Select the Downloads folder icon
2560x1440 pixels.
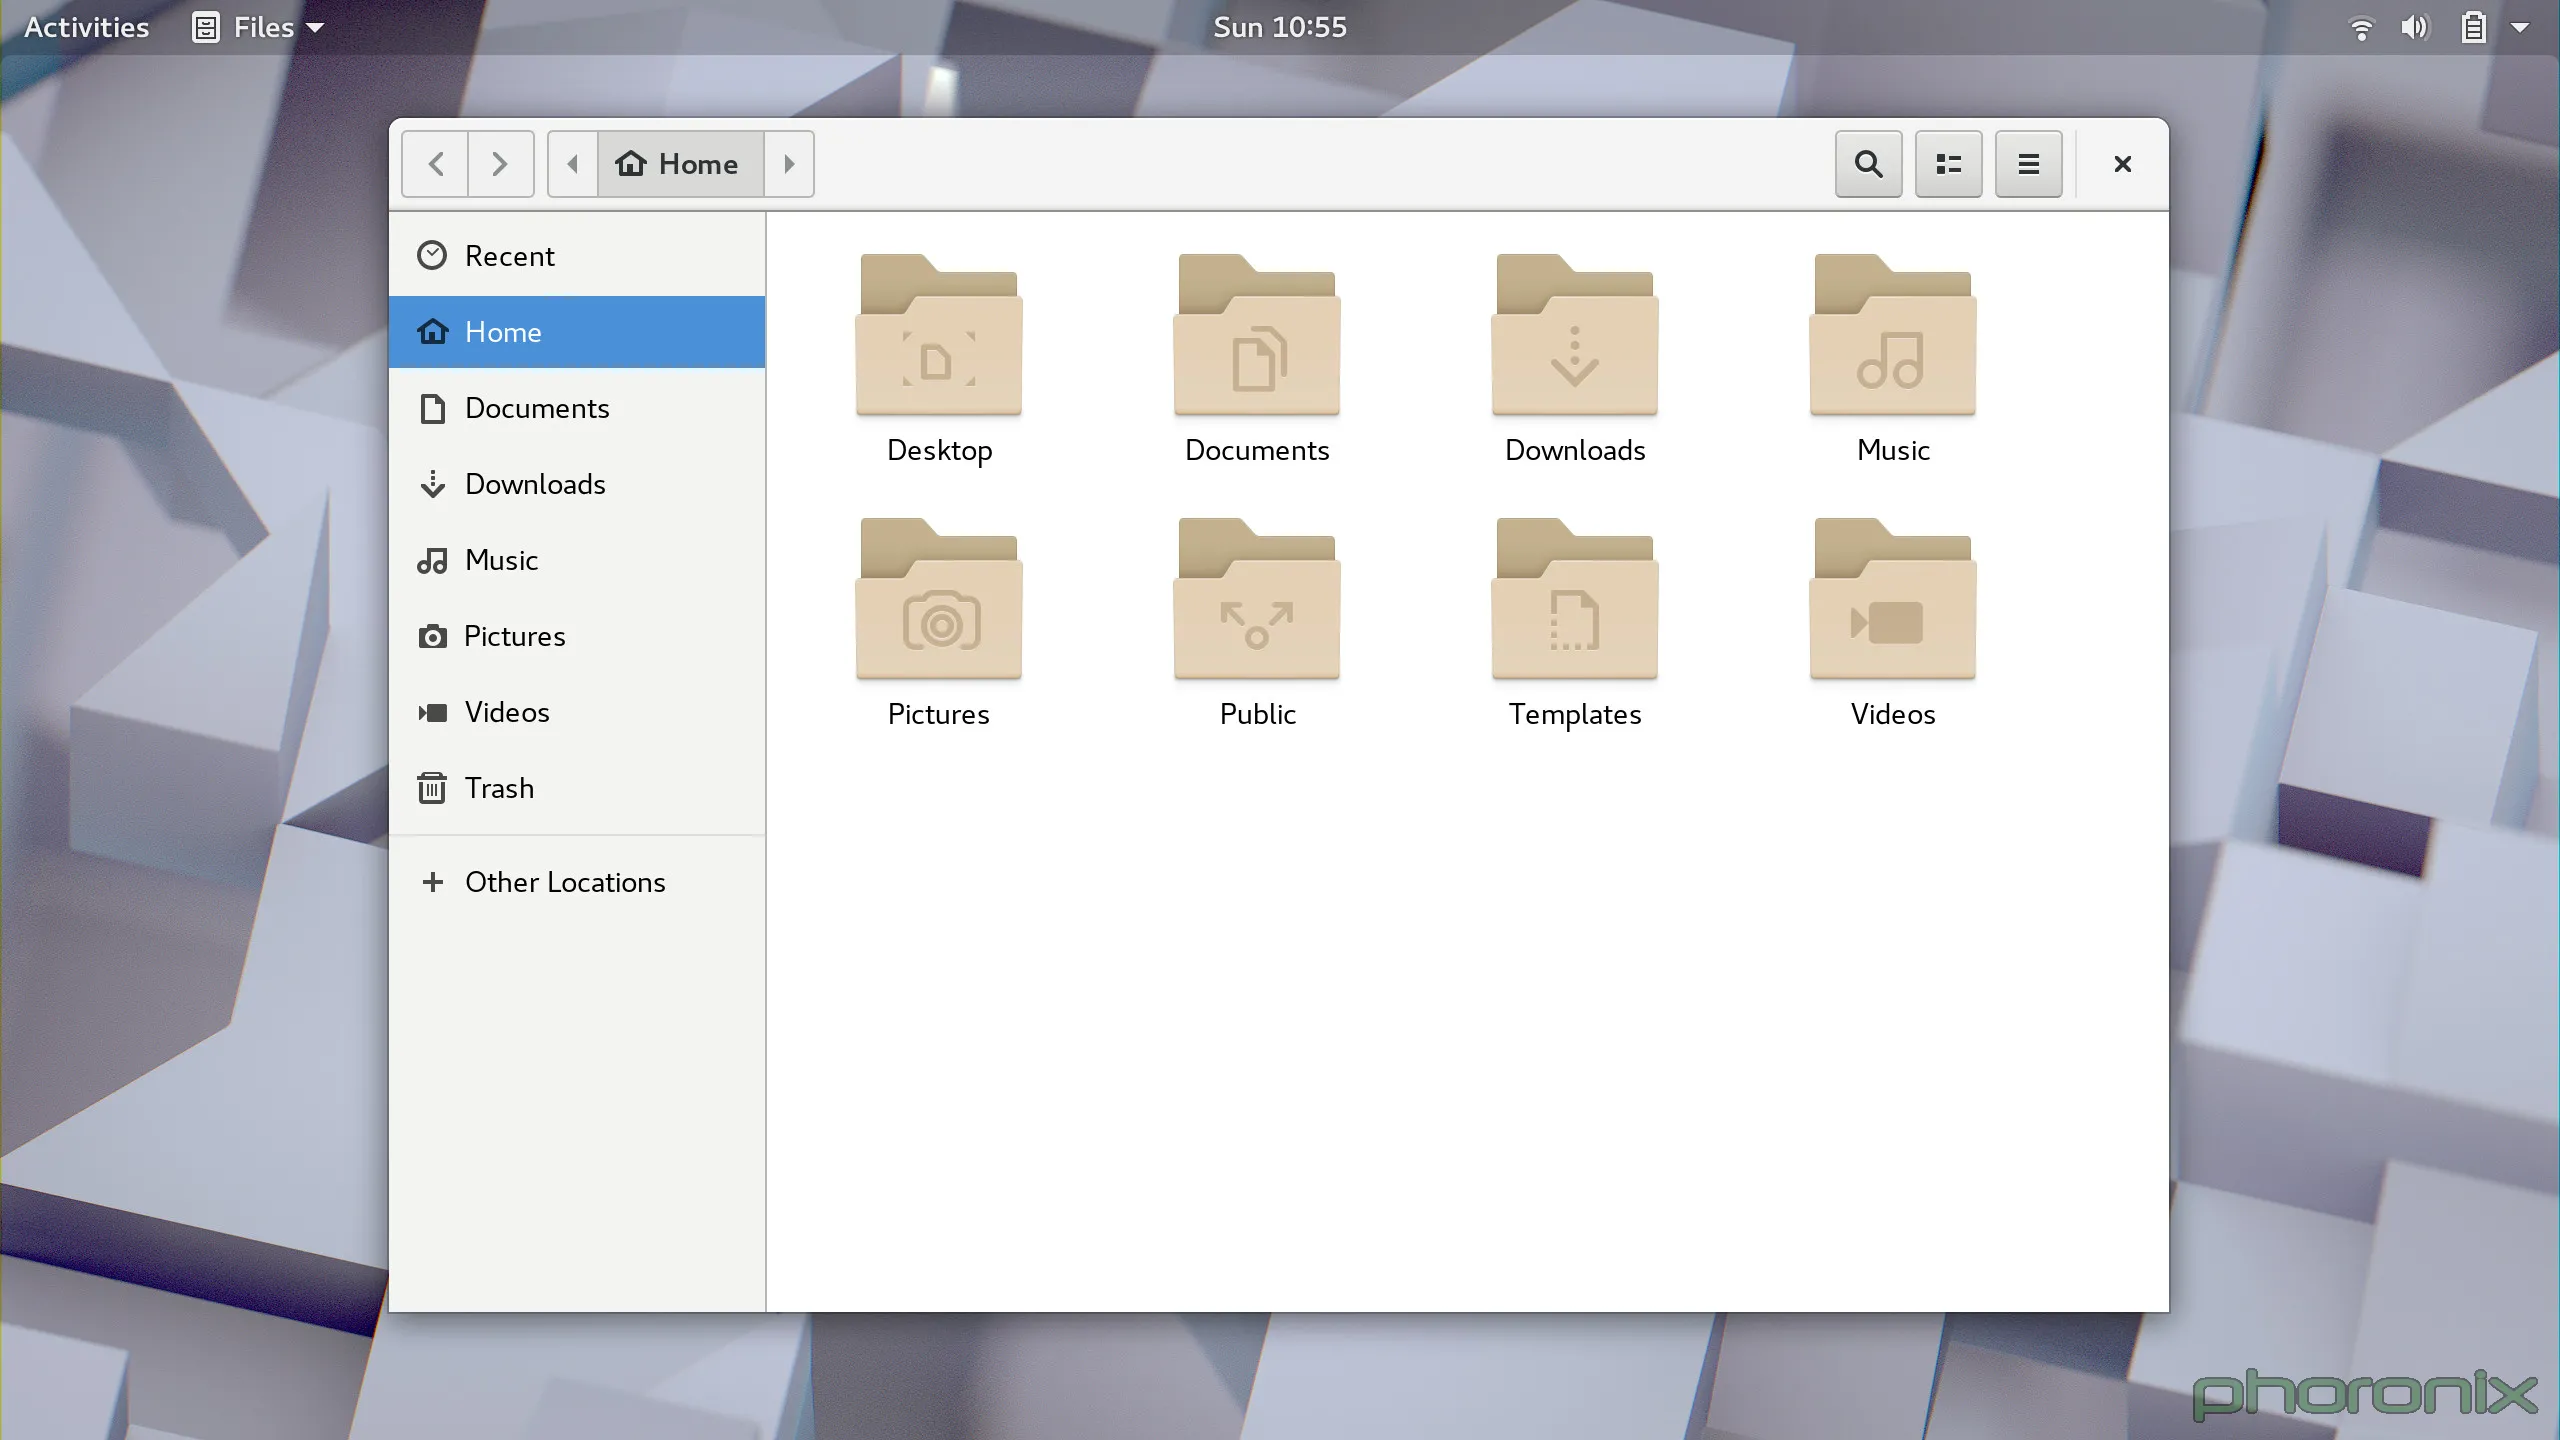(x=1574, y=338)
